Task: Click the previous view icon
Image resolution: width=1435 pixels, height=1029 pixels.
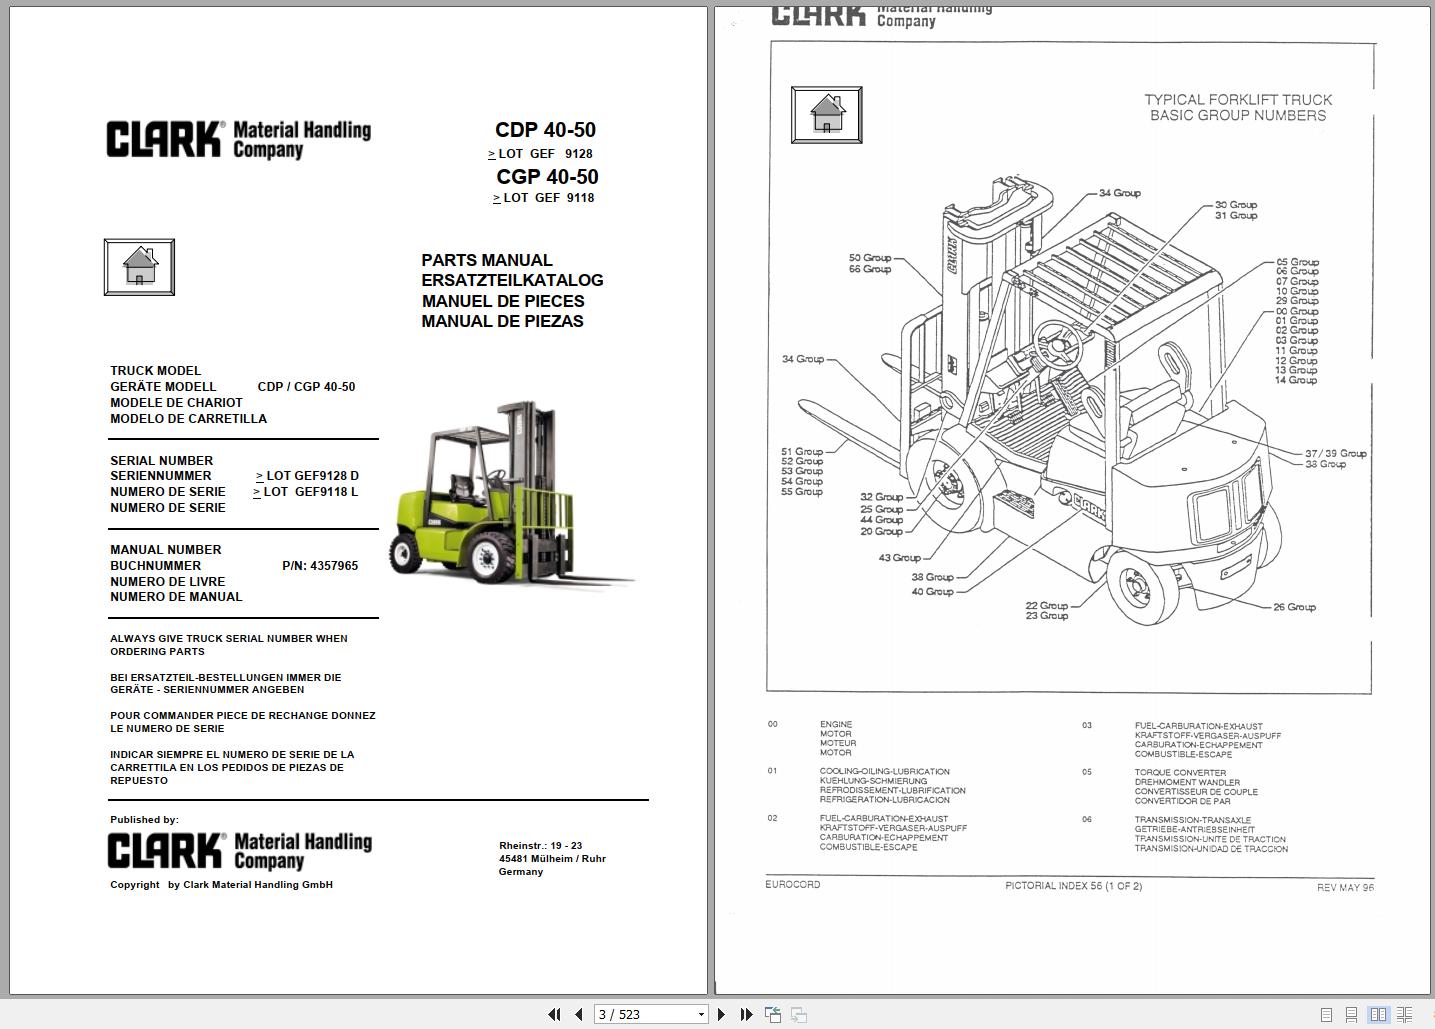Action: coord(773,1014)
